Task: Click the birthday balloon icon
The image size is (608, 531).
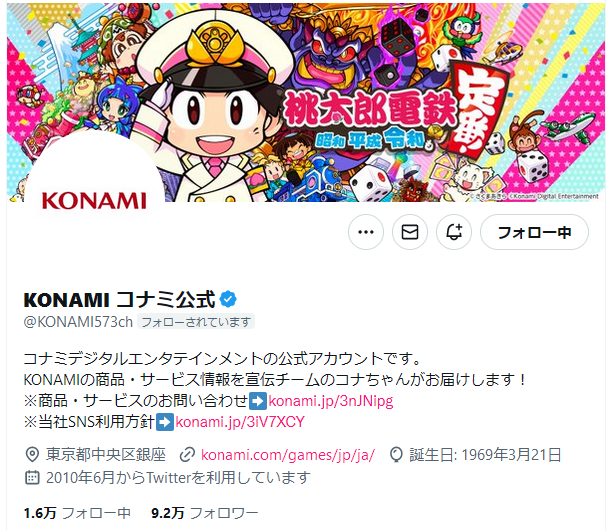Action: pos(396,455)
